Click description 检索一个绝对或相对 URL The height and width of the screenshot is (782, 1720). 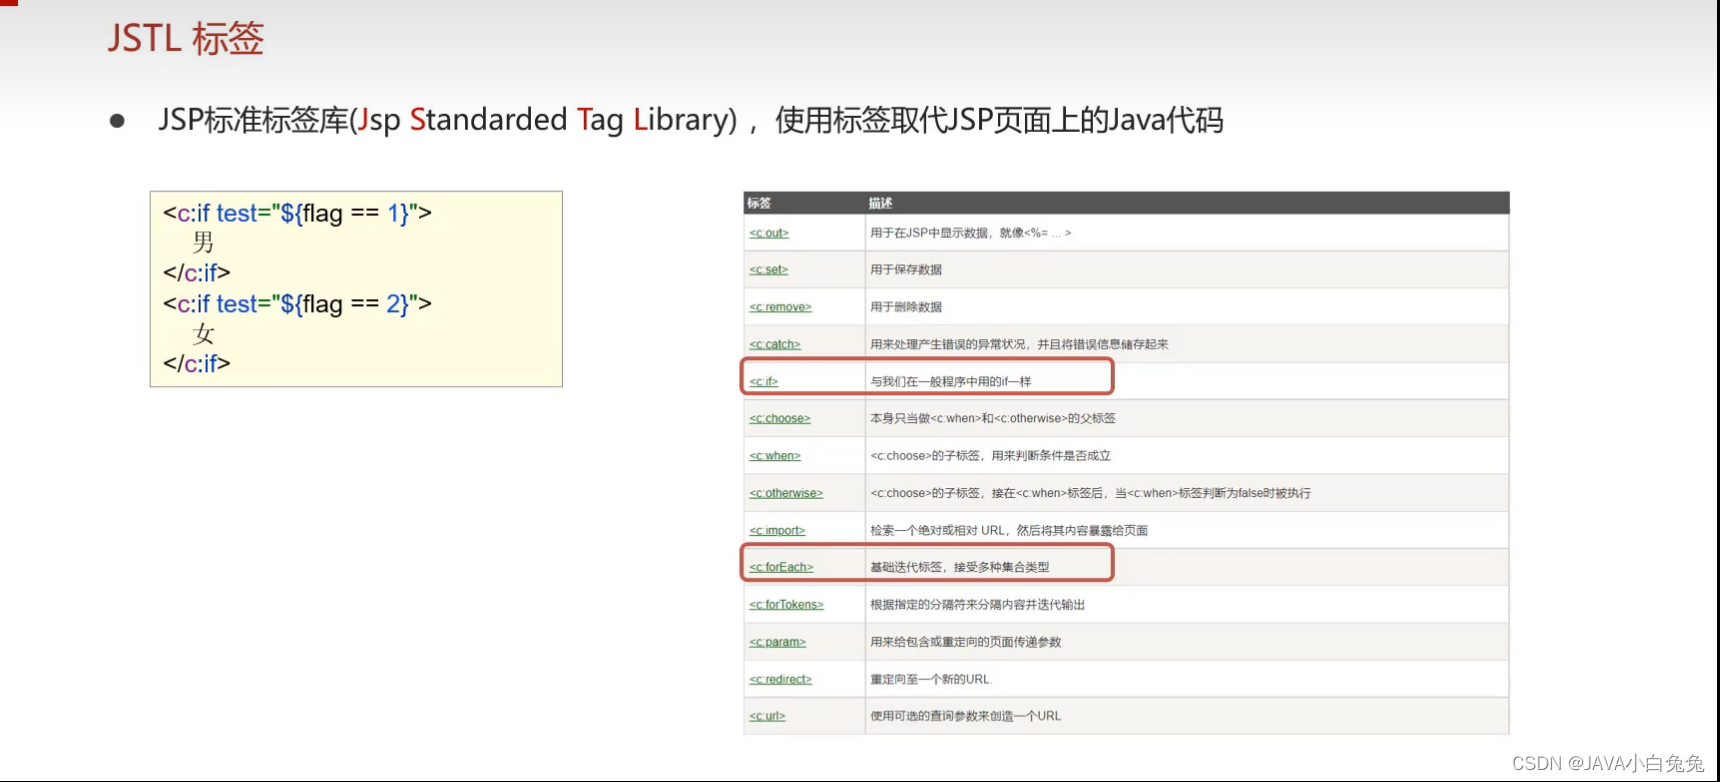(938, 531)
